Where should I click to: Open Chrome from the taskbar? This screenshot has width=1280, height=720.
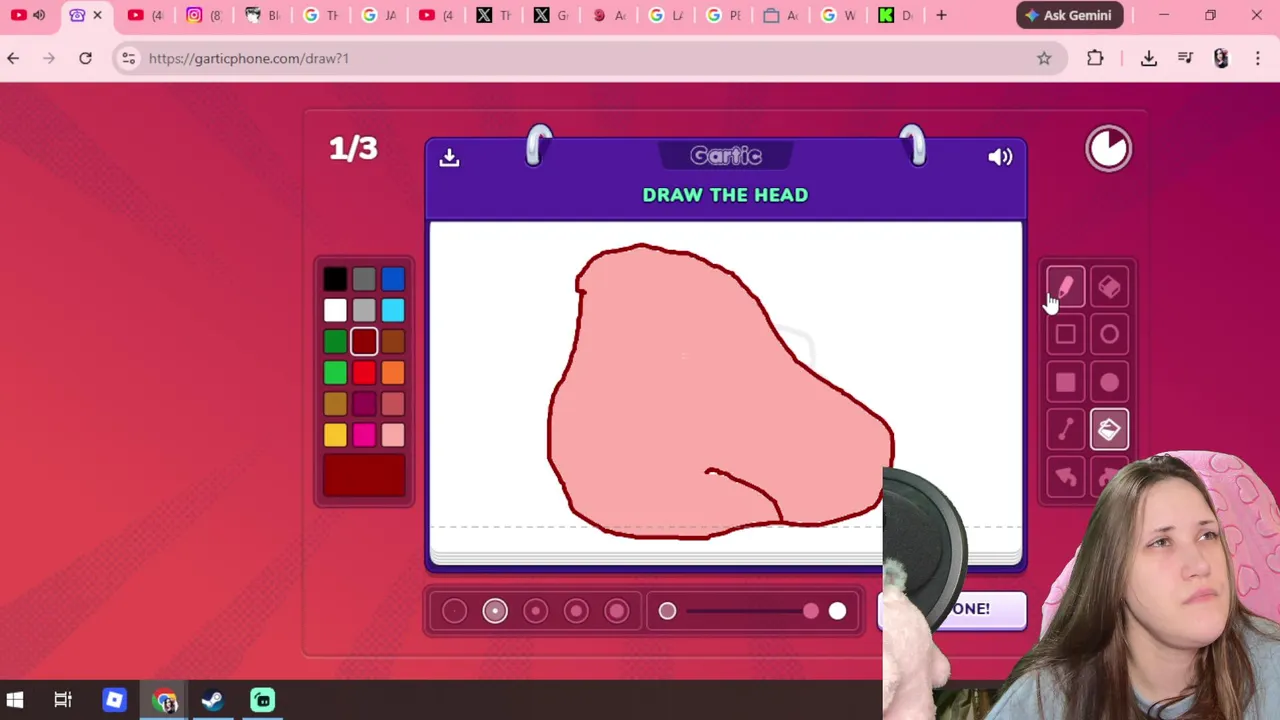pos(165,700)
